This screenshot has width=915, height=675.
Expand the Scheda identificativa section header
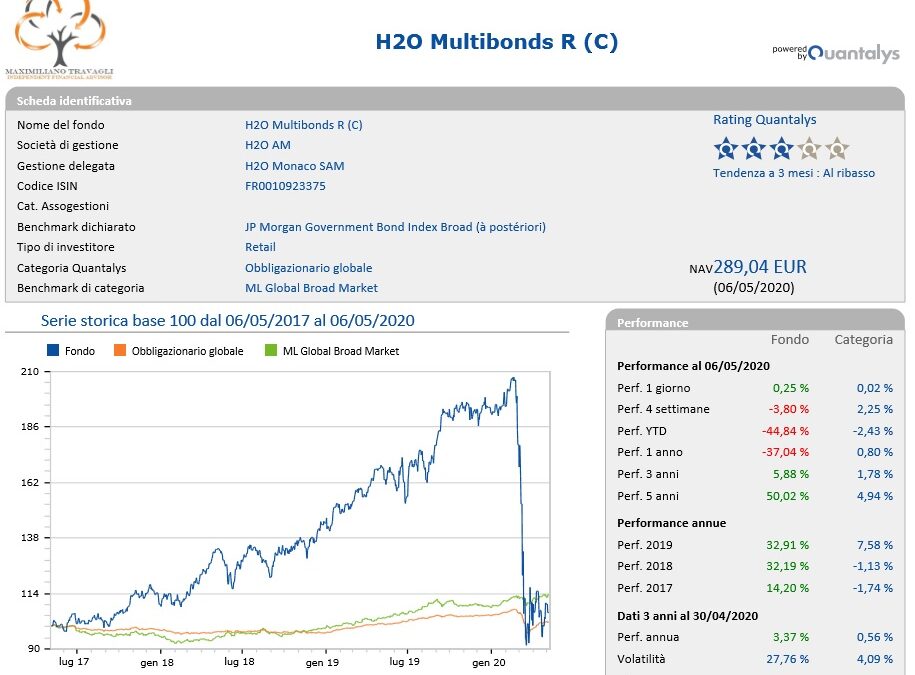pos(75,100)
